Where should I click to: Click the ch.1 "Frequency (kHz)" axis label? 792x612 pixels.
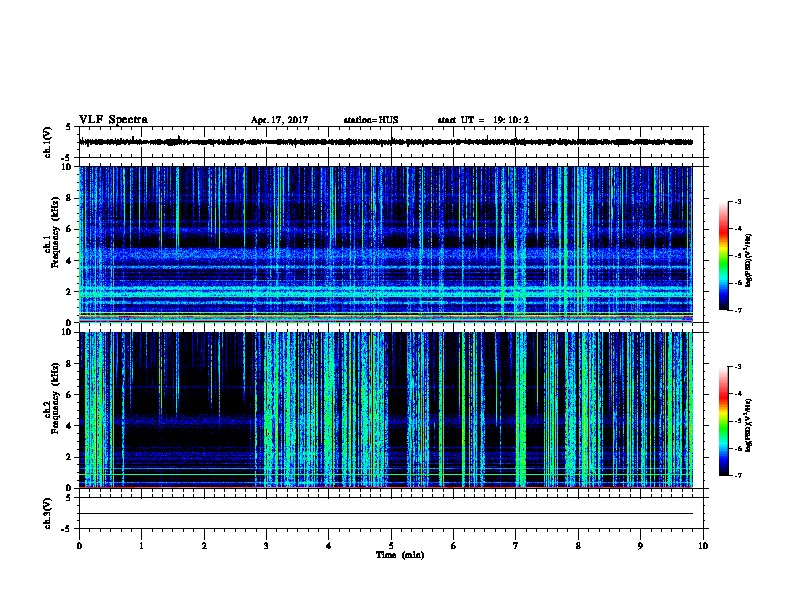click(56, 232)
